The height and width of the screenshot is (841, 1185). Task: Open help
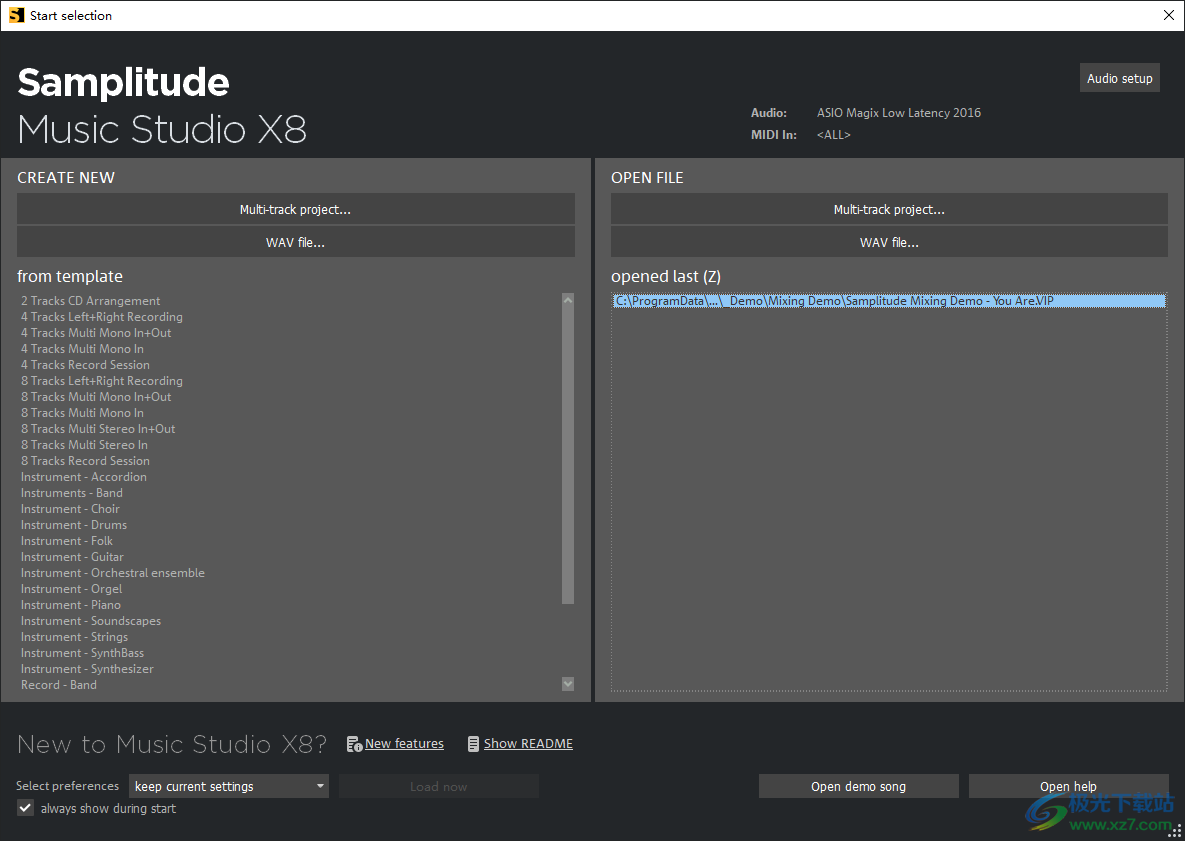pos(1068,786)
